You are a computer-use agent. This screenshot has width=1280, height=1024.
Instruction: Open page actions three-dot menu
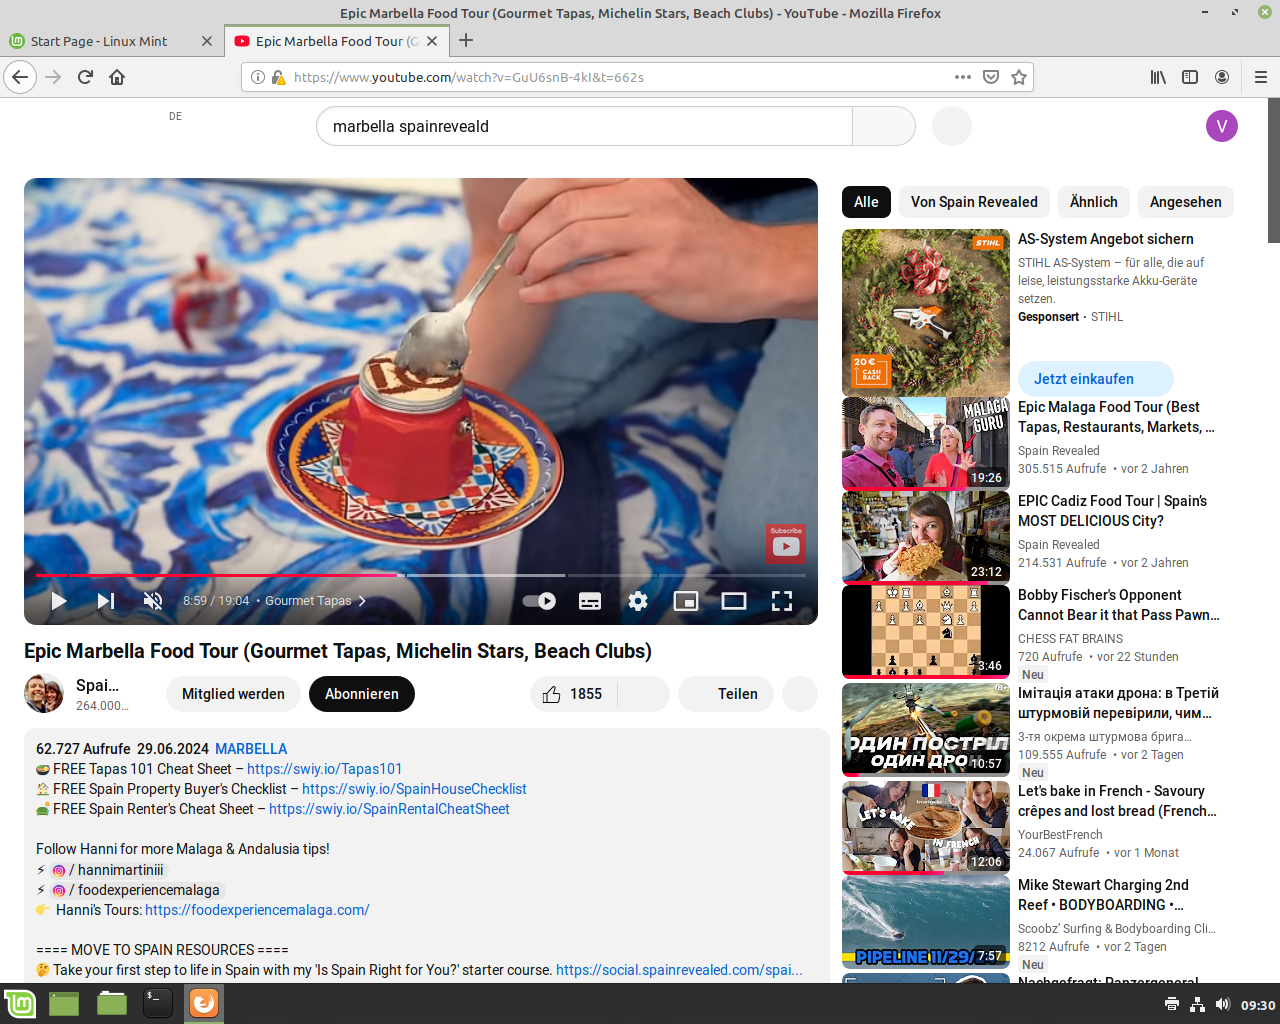(963, 77)
